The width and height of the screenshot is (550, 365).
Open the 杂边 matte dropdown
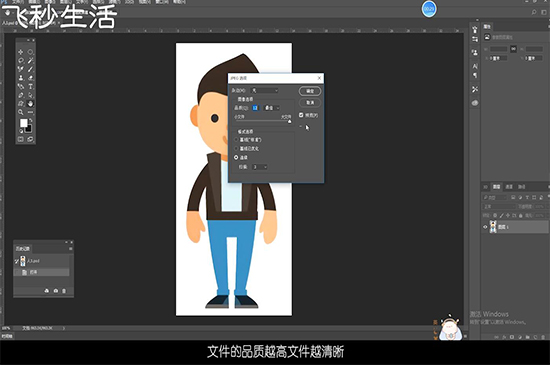coord(265,90)
